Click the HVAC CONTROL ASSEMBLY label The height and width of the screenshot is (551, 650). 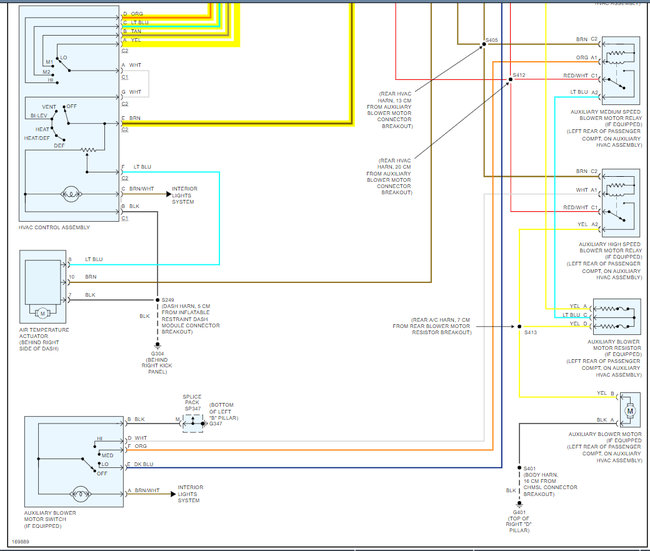pos(54,227)
